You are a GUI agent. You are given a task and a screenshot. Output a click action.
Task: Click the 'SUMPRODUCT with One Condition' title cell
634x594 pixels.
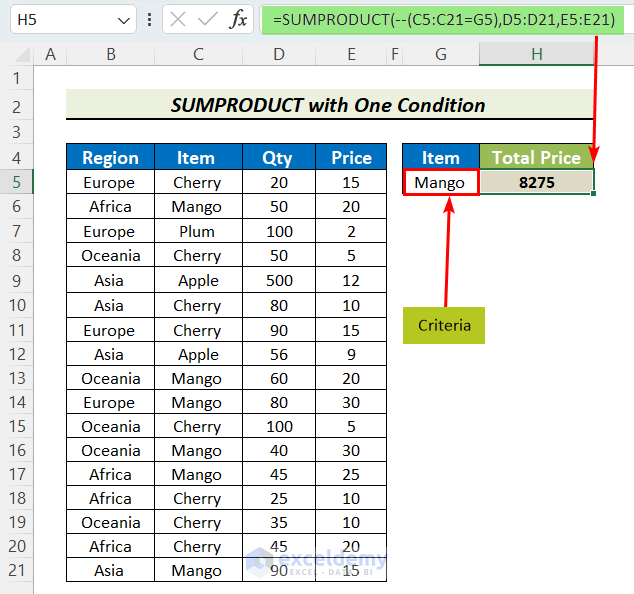330,105
